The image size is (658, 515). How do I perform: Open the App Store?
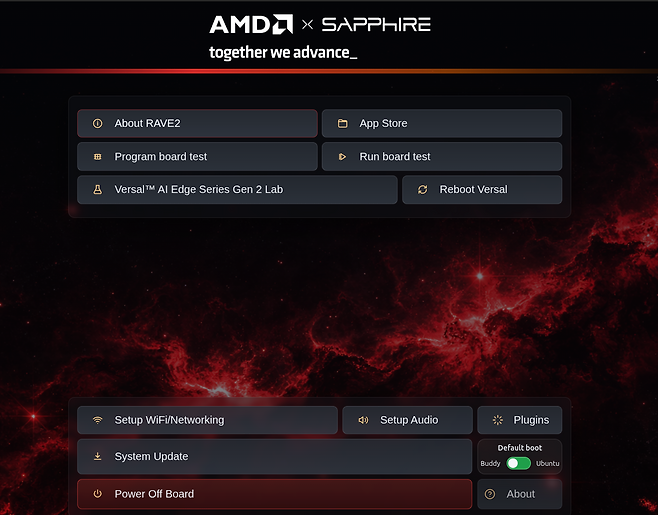[x=441, y=123]
